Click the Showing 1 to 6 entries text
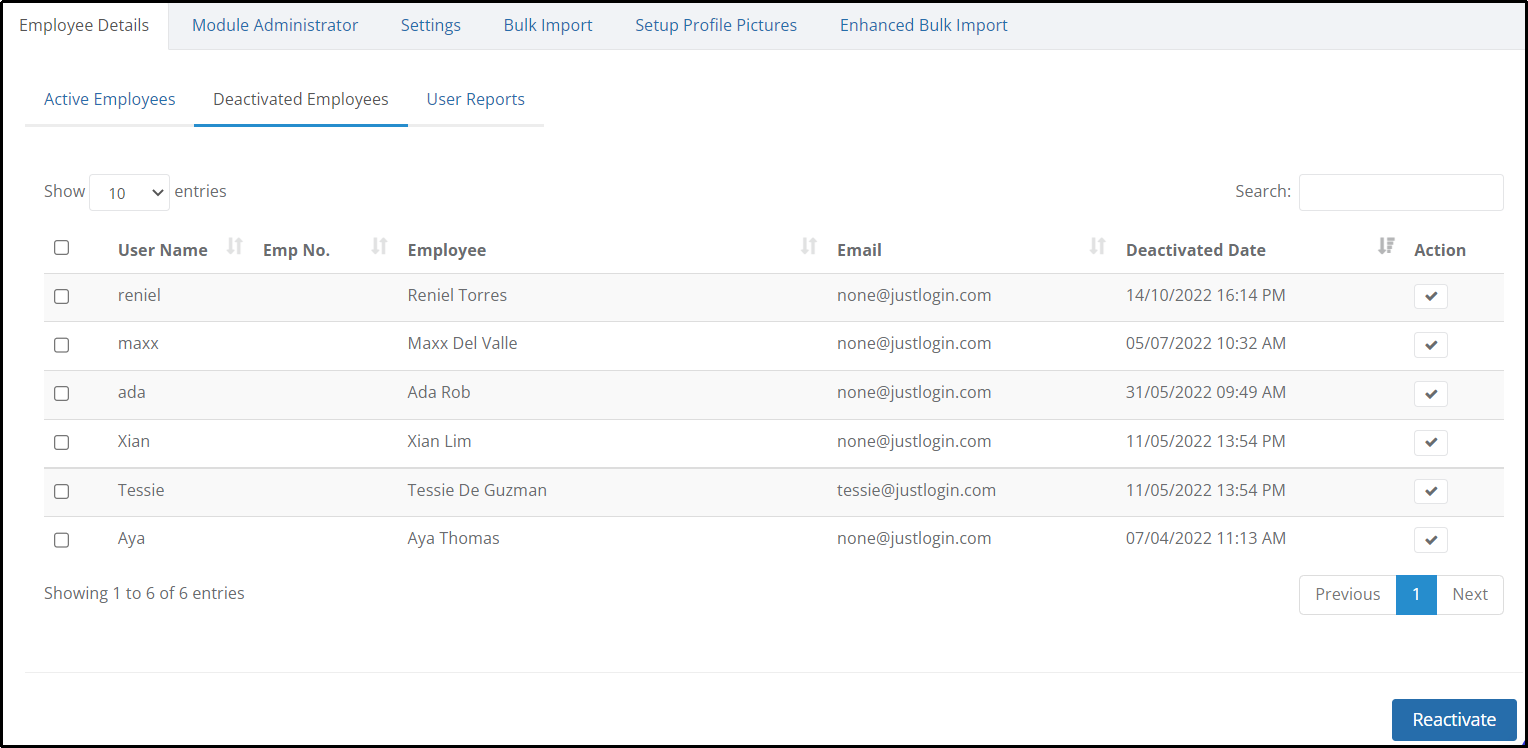Viewport: 1528px width, 748px height. pos(144,593)
